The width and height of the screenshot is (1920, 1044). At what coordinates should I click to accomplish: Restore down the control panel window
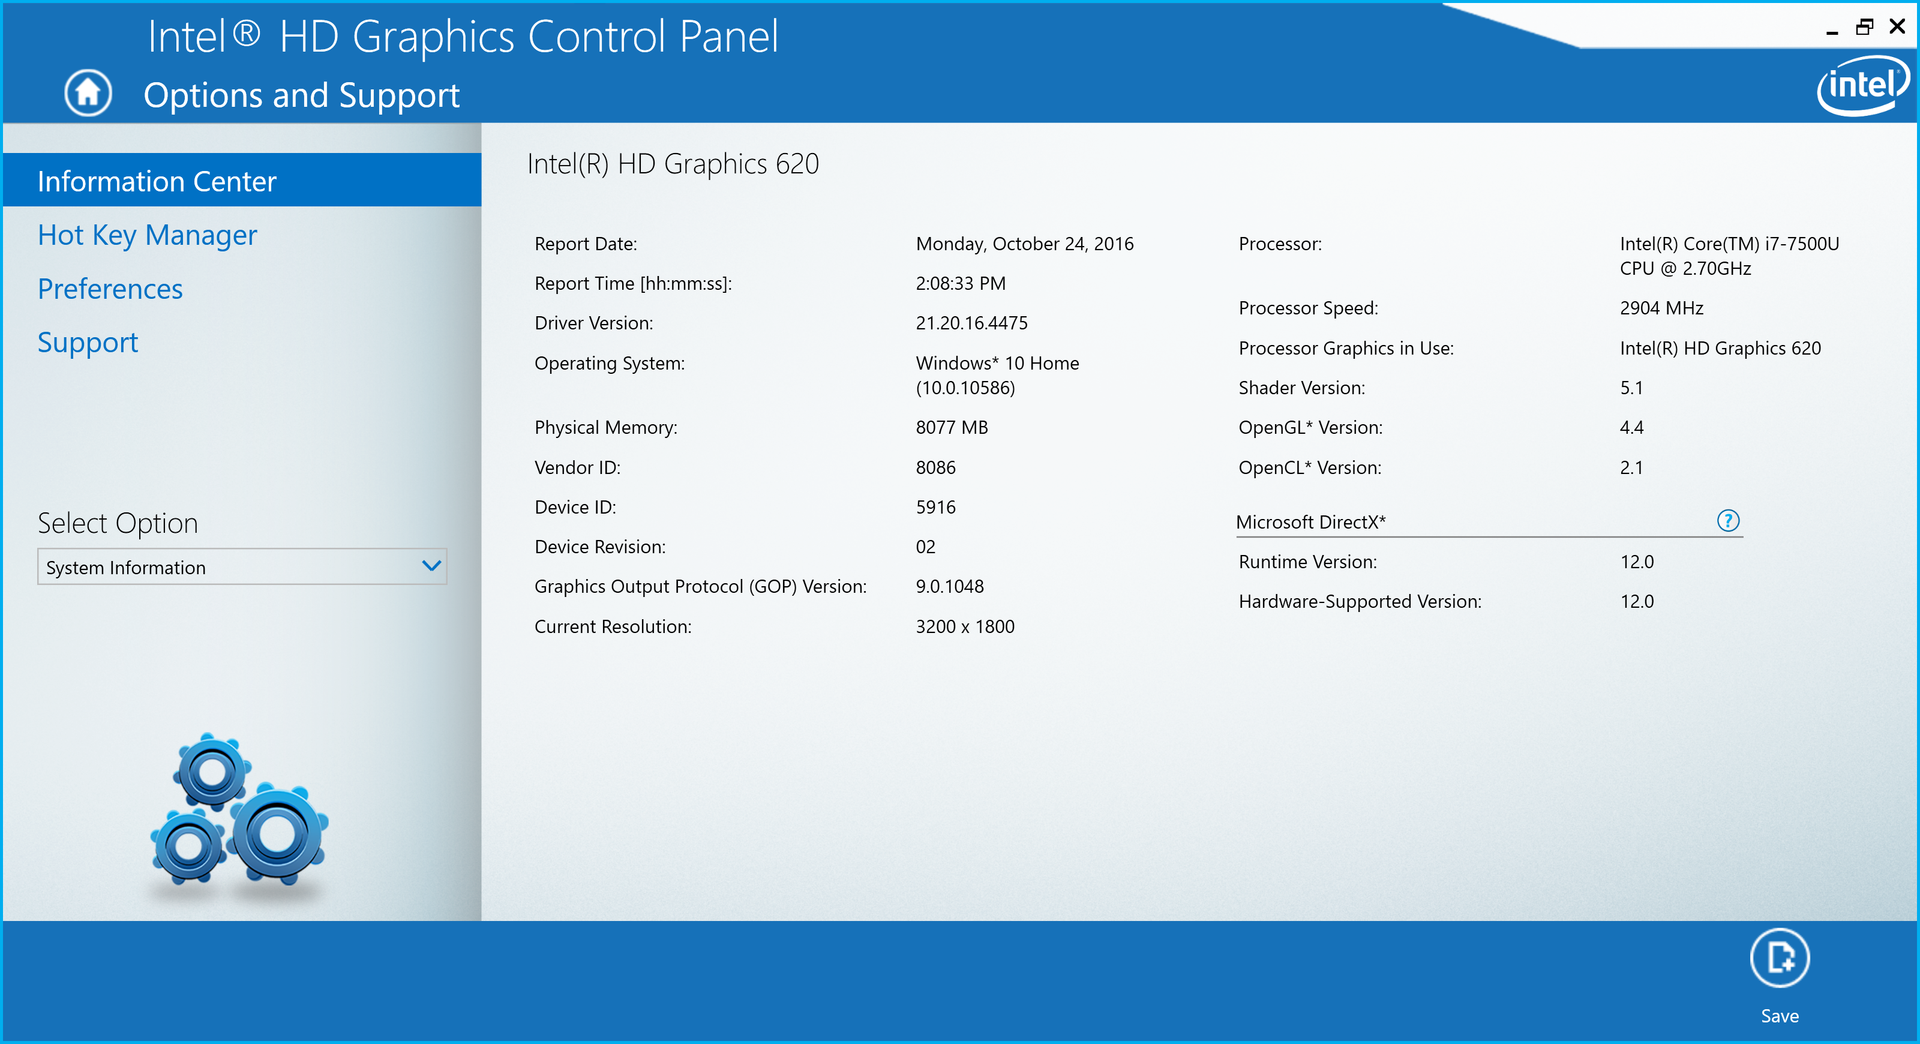click(x=1864, y=27)
